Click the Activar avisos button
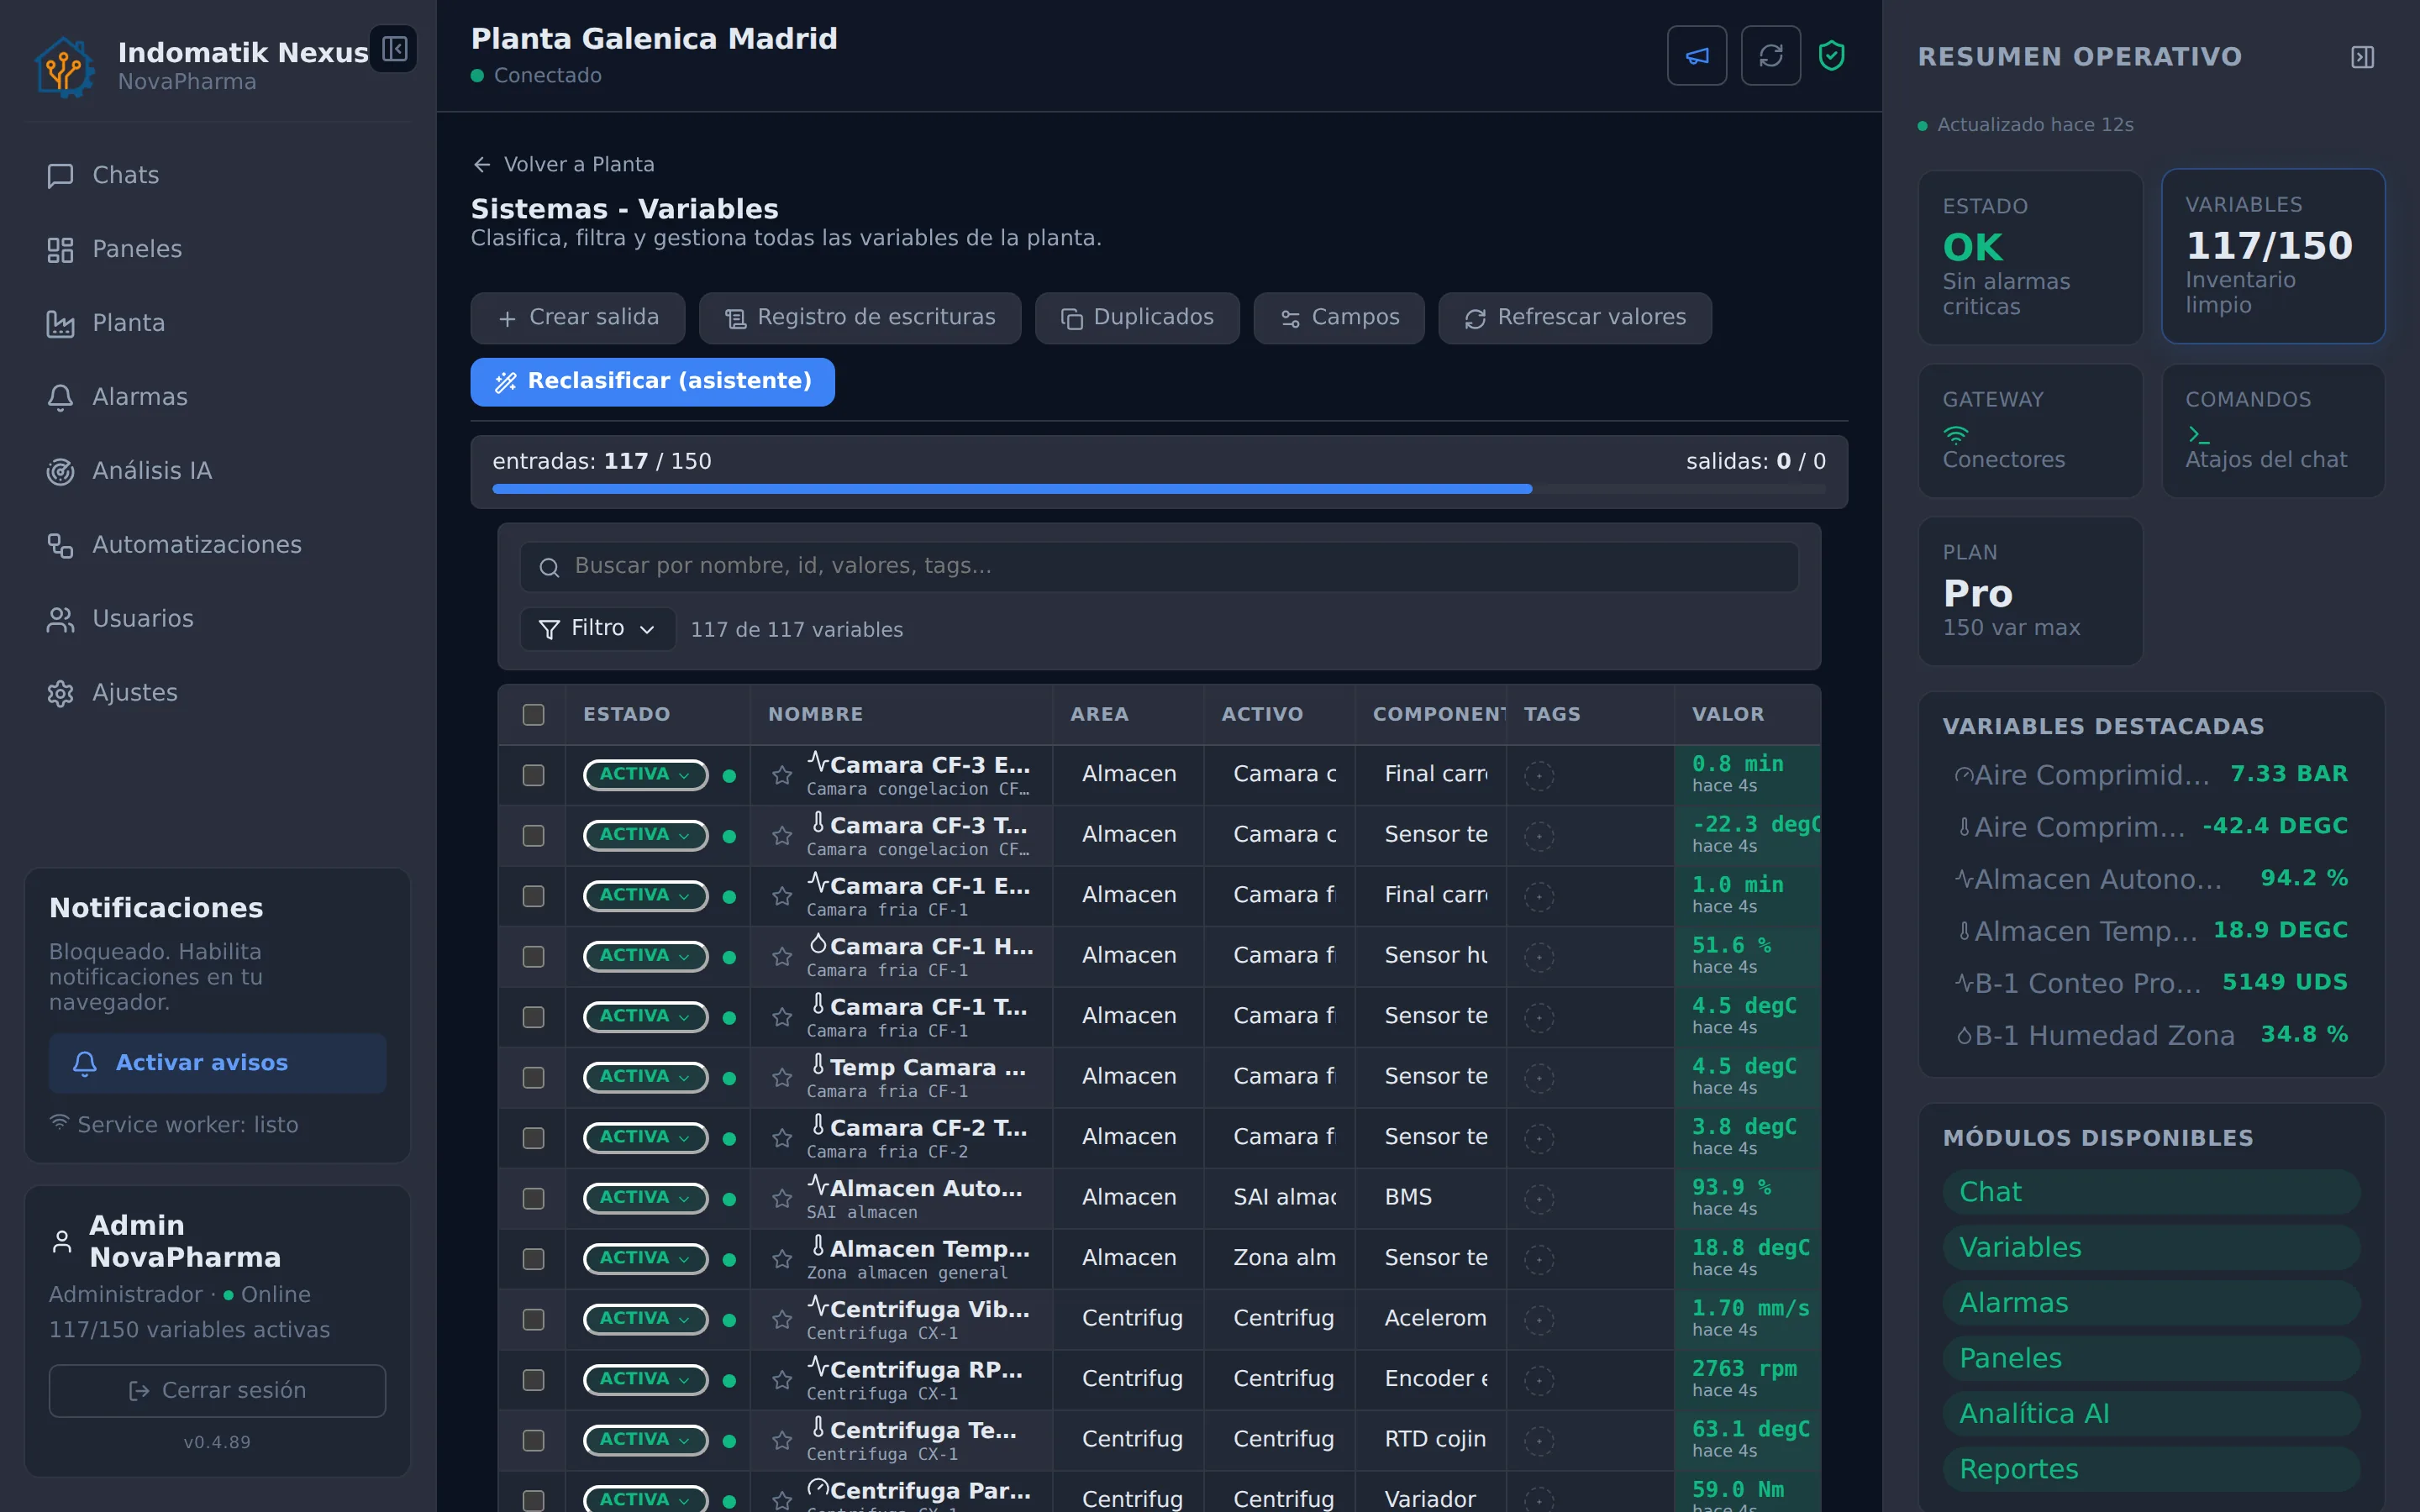2420x1512 pixels. (x=217, y=1063)
